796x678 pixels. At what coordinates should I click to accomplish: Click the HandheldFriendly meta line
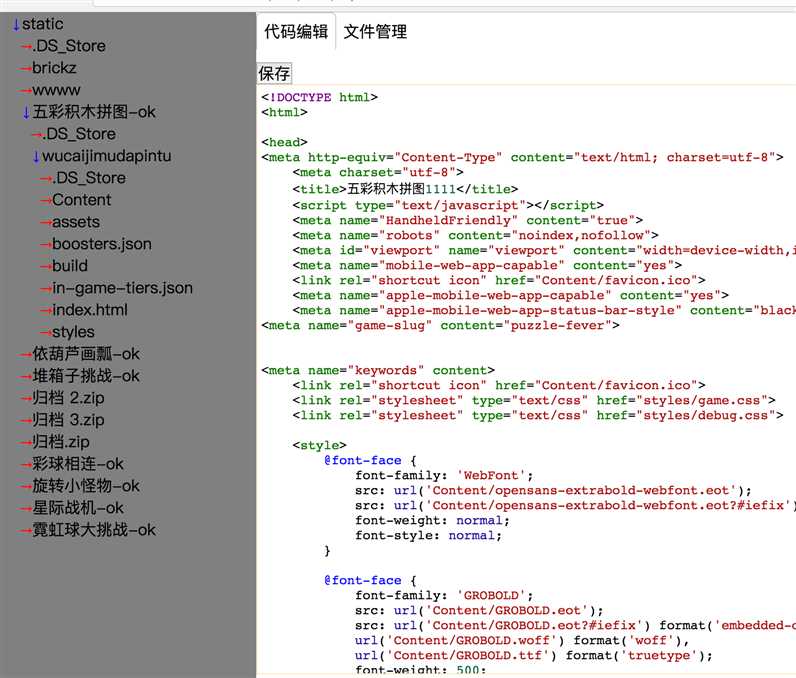tap(468, 220)
